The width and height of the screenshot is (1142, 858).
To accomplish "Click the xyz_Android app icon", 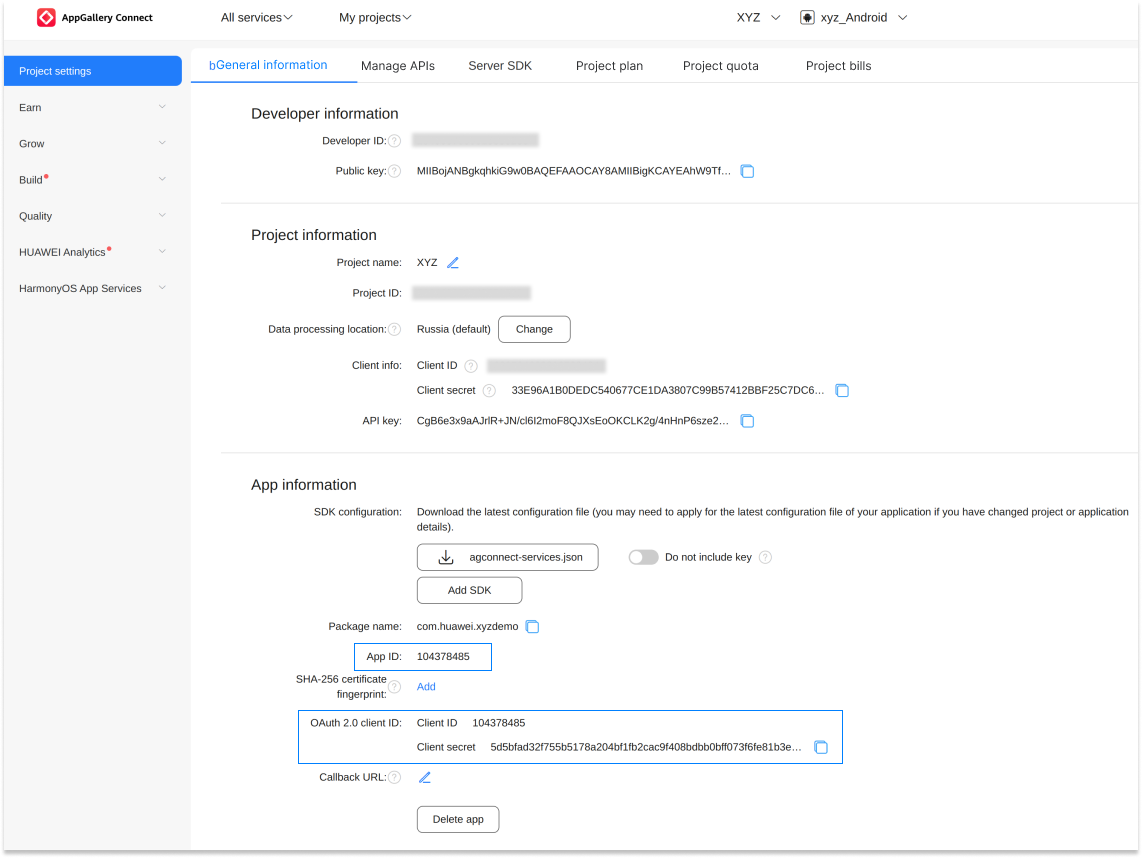I will [807, 17].
